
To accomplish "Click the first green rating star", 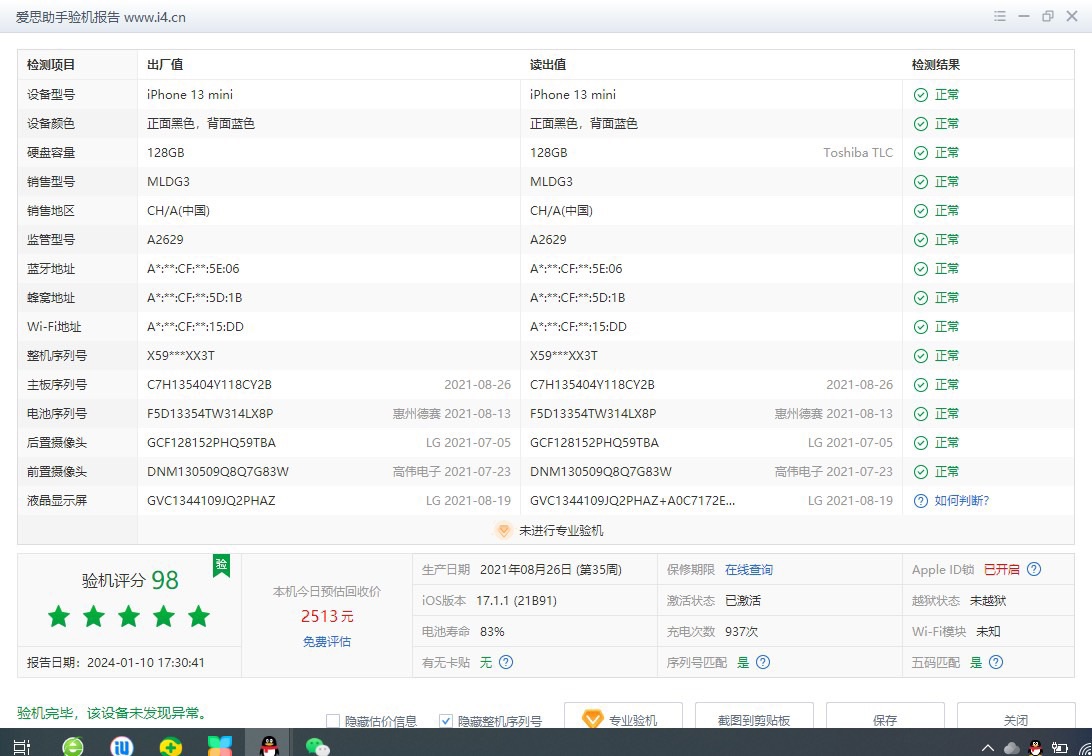I will (x=59, y=616).
